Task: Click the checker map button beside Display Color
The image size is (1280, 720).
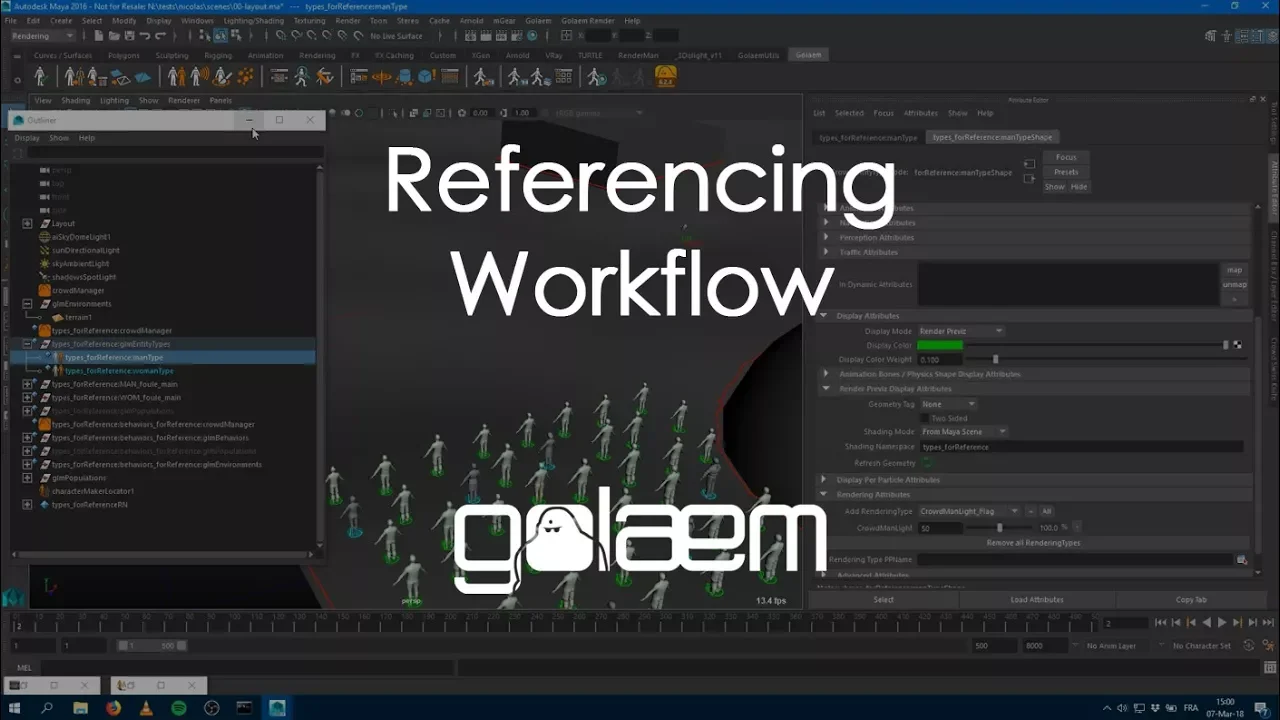Action: (x=1238, y=345)
